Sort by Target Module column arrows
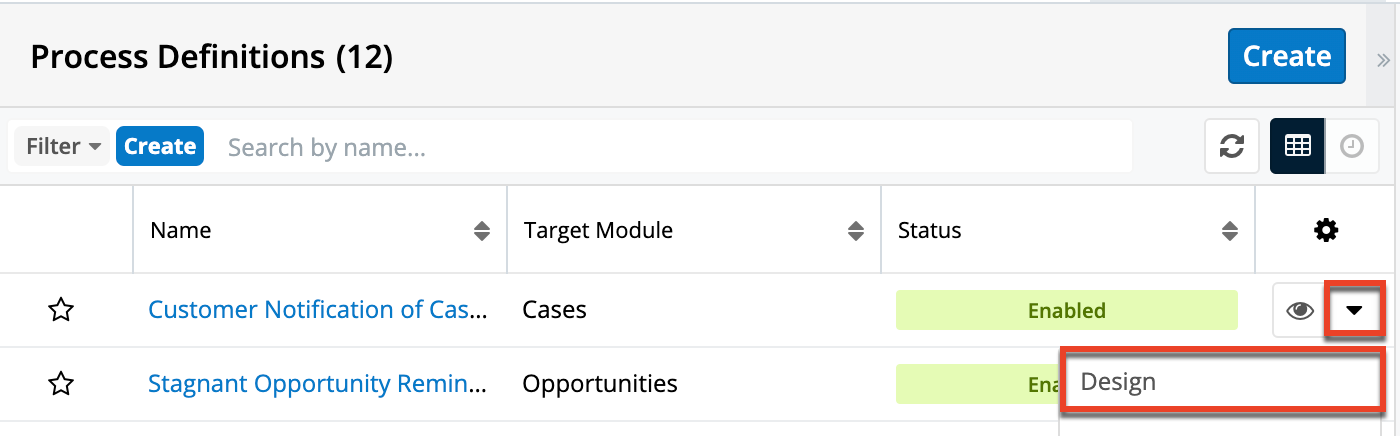This screenshot has width=1400, height=436. coord(856,231)
